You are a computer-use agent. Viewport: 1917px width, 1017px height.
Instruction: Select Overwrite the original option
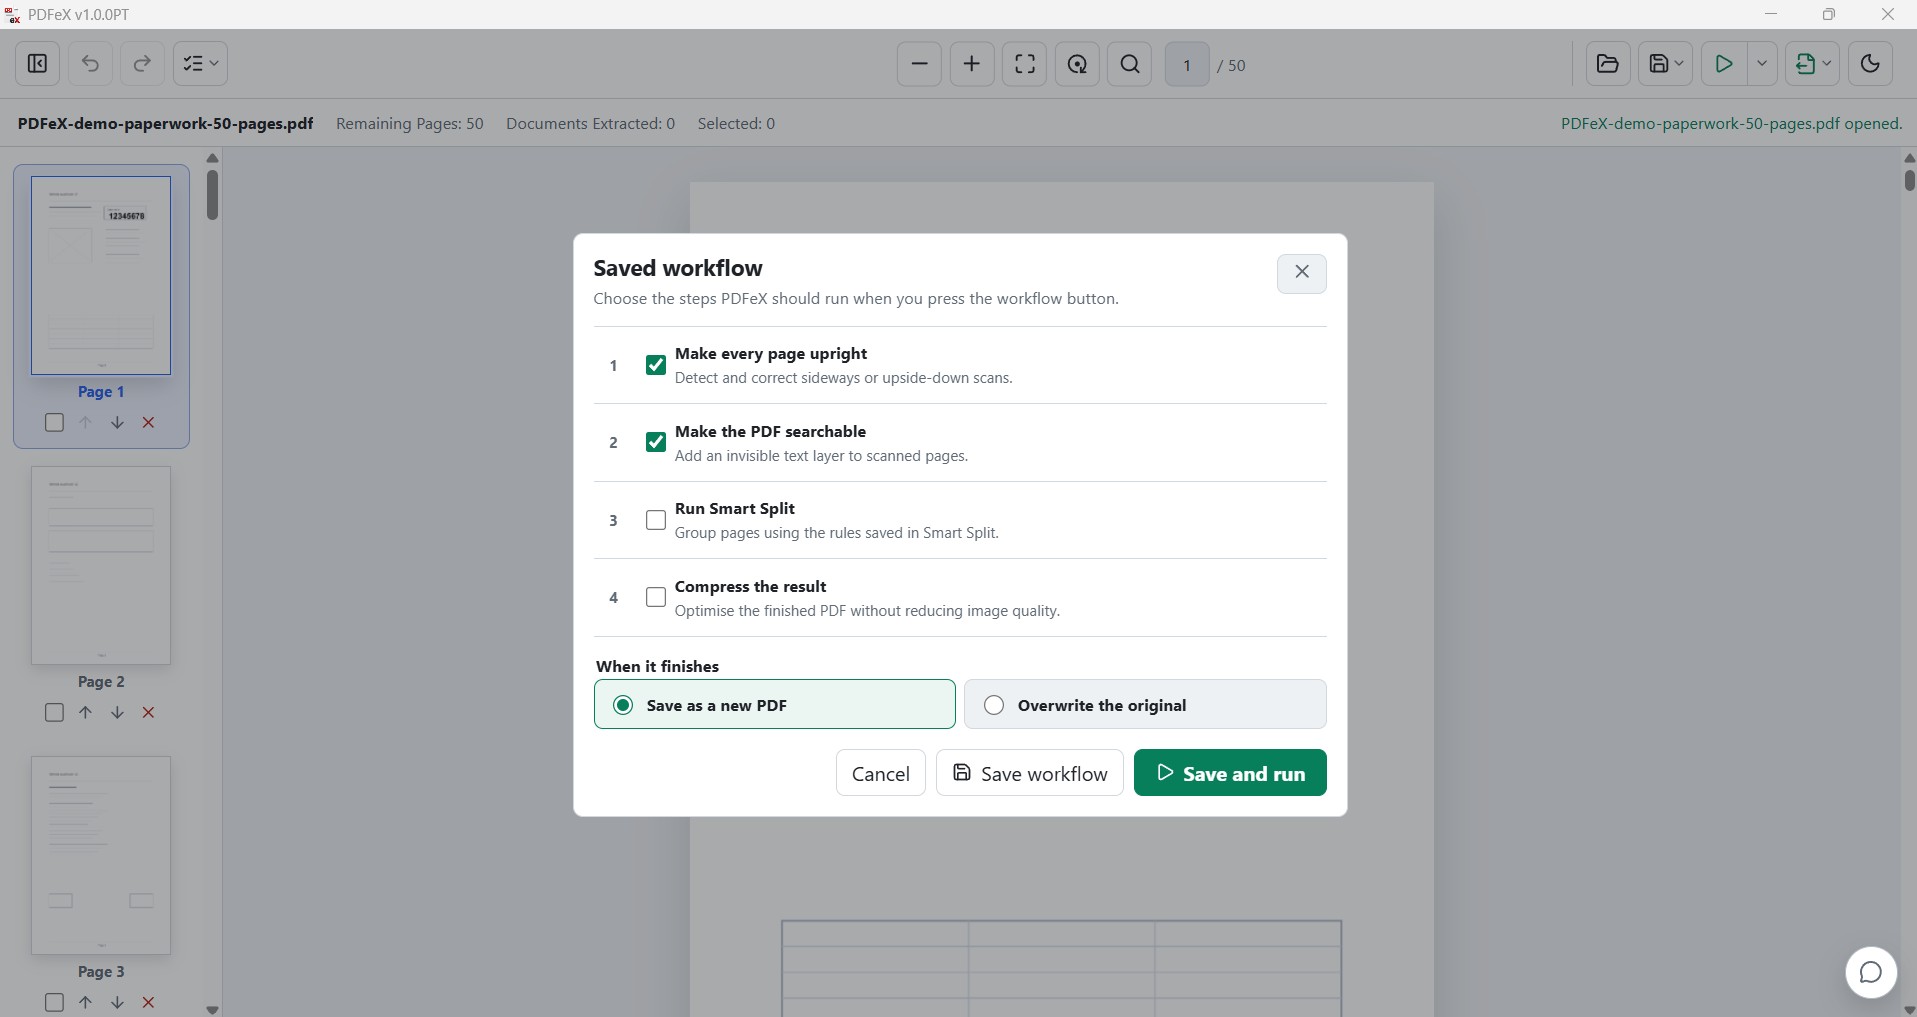[x=1145, y=705]
